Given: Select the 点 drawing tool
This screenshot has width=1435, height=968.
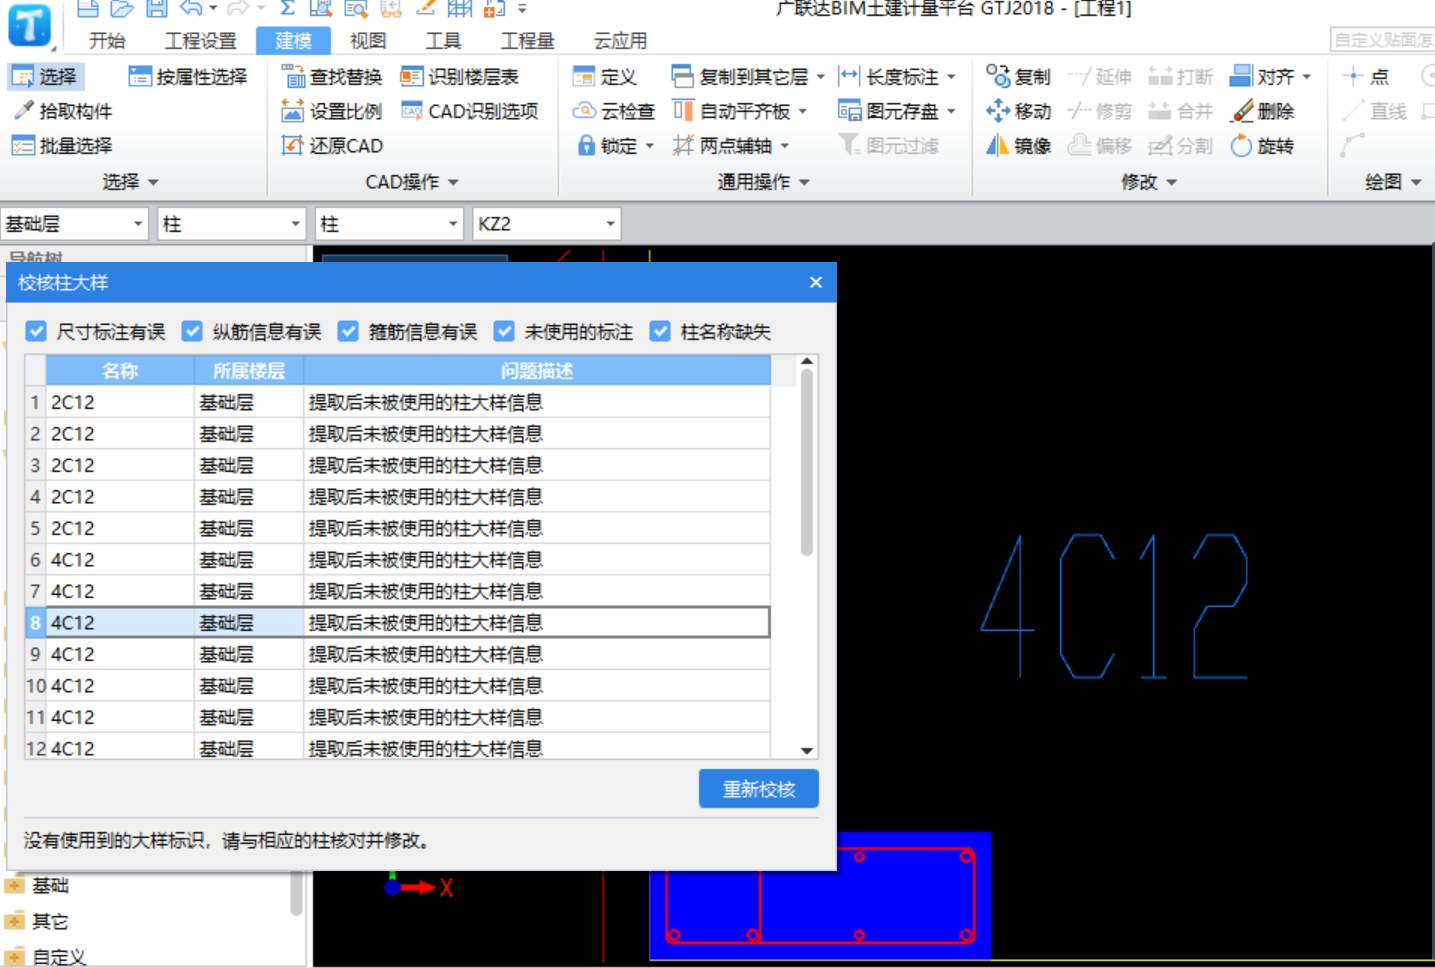Looking at the screenshot, I should (x=1366, y=76).
